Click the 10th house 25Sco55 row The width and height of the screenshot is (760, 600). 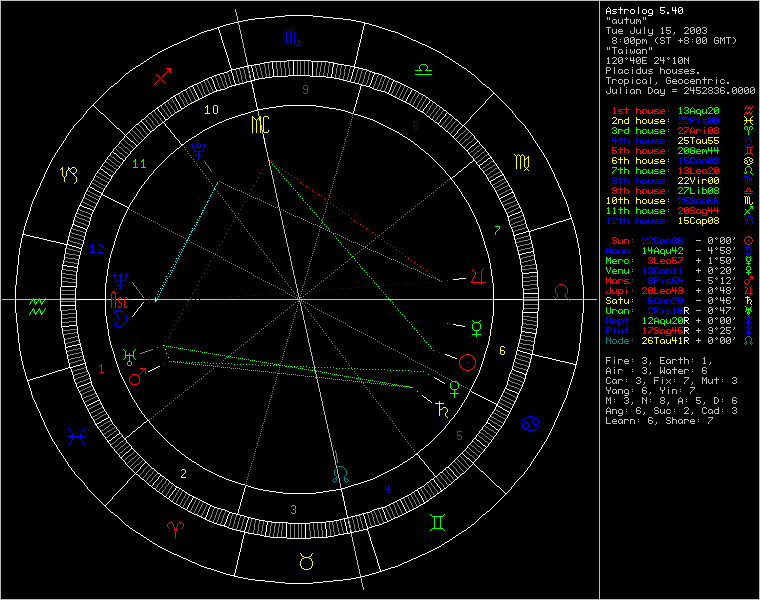pyautogui.click(x=663, y=201)
